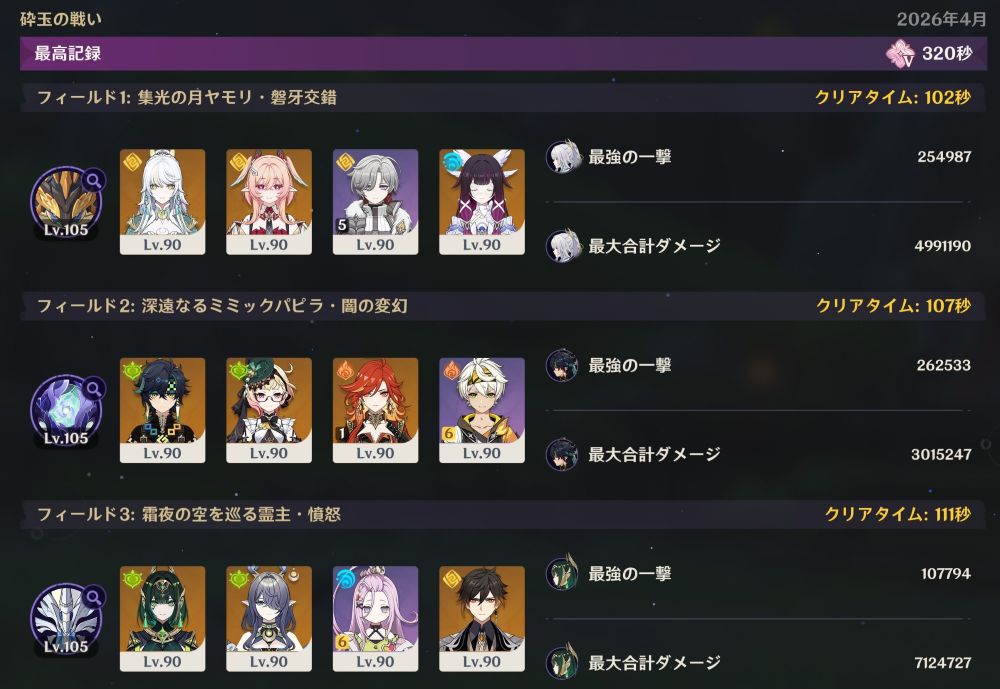Click Field 2 max total damage avatar icon

click(562, 454)
